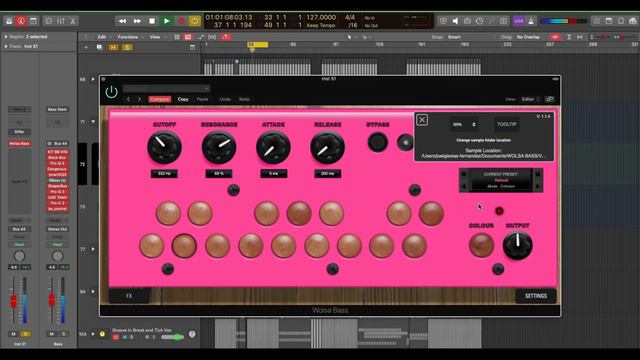Open the Browsers button at the toolbar's right end
640x360 pixels.
(x=633, y=21)
